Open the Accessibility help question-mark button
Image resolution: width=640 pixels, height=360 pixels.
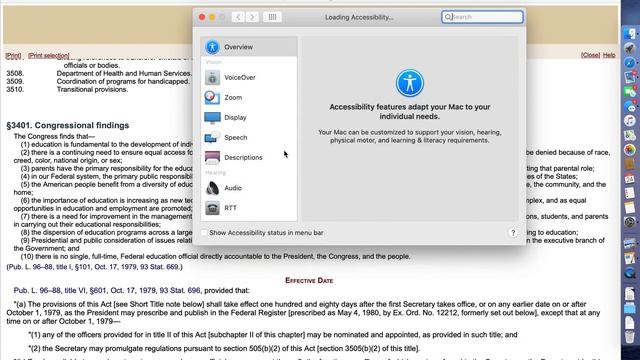(x=513, y=233)
